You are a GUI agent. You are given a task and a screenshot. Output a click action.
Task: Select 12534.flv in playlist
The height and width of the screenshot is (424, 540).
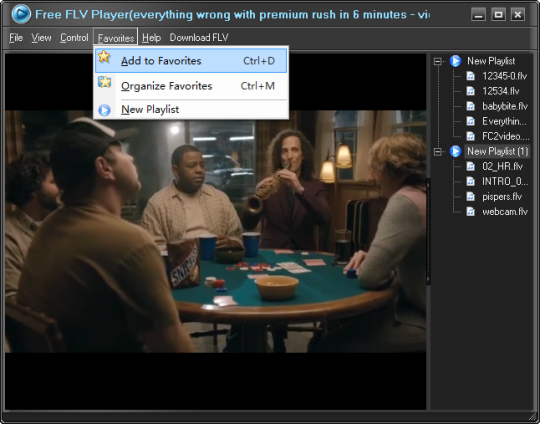[x=500, y=91]
